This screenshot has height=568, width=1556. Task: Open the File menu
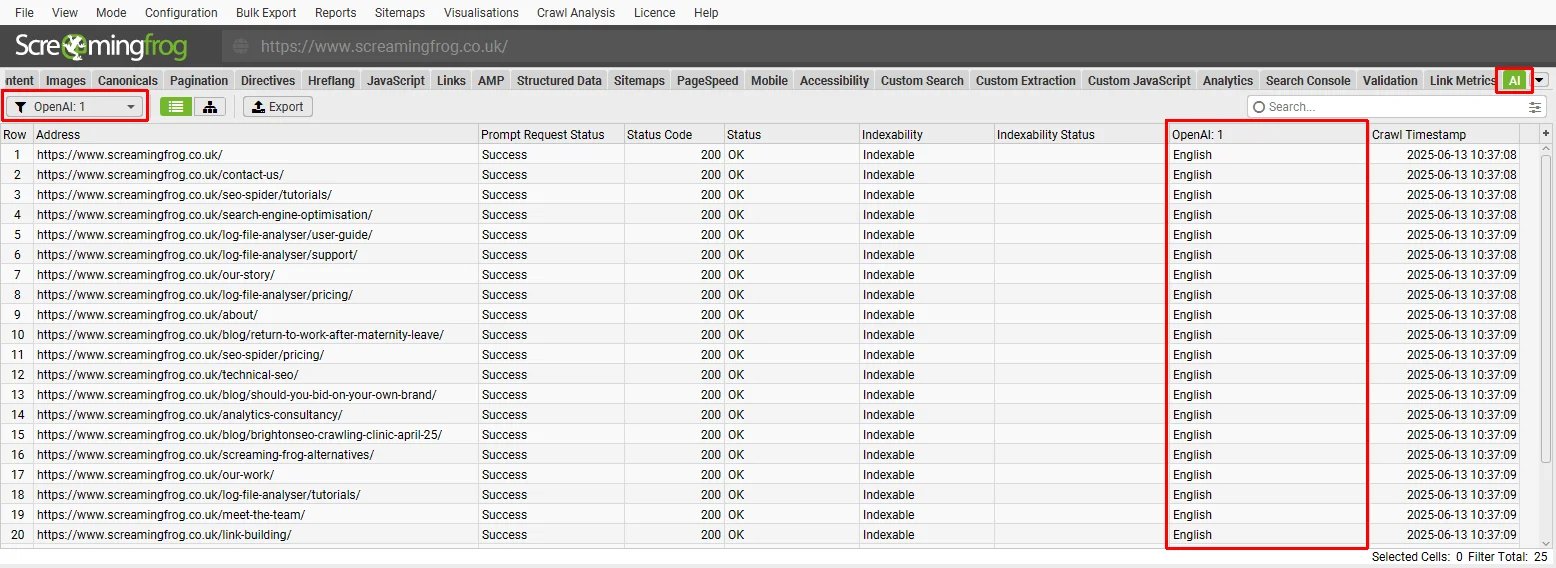(x=25, y=13)
